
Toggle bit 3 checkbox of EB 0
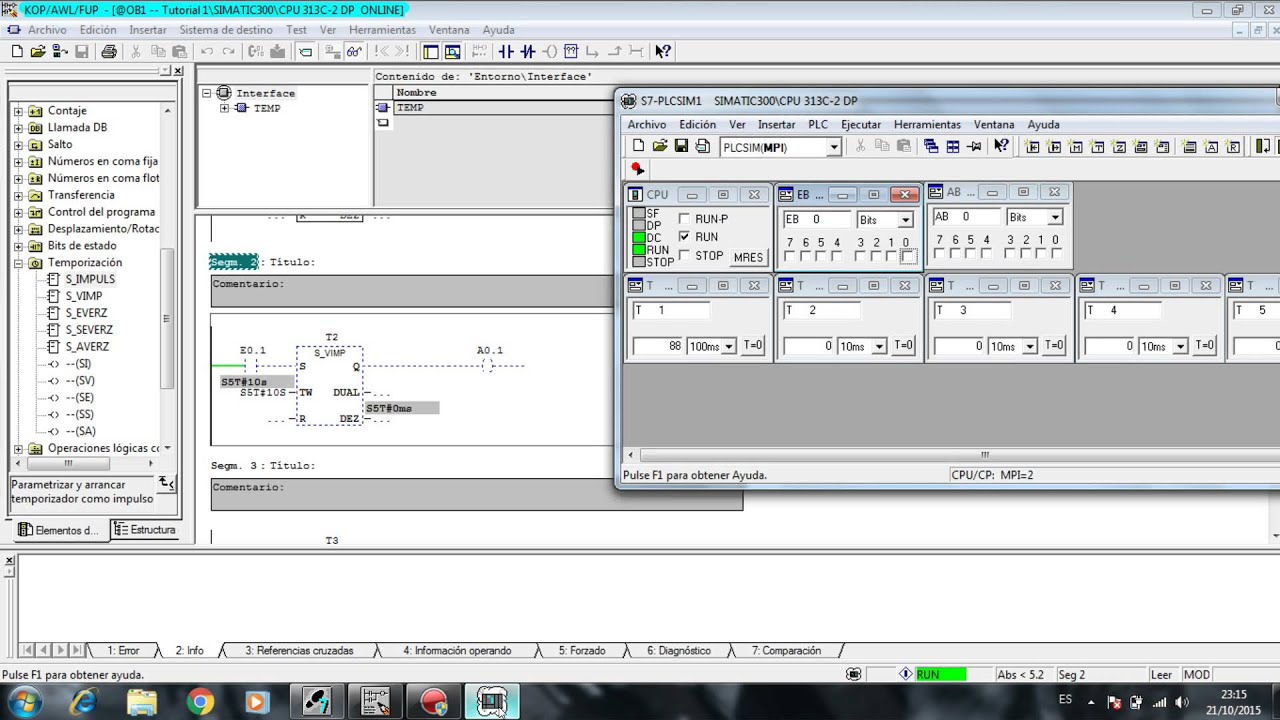[x=860, y=256]
